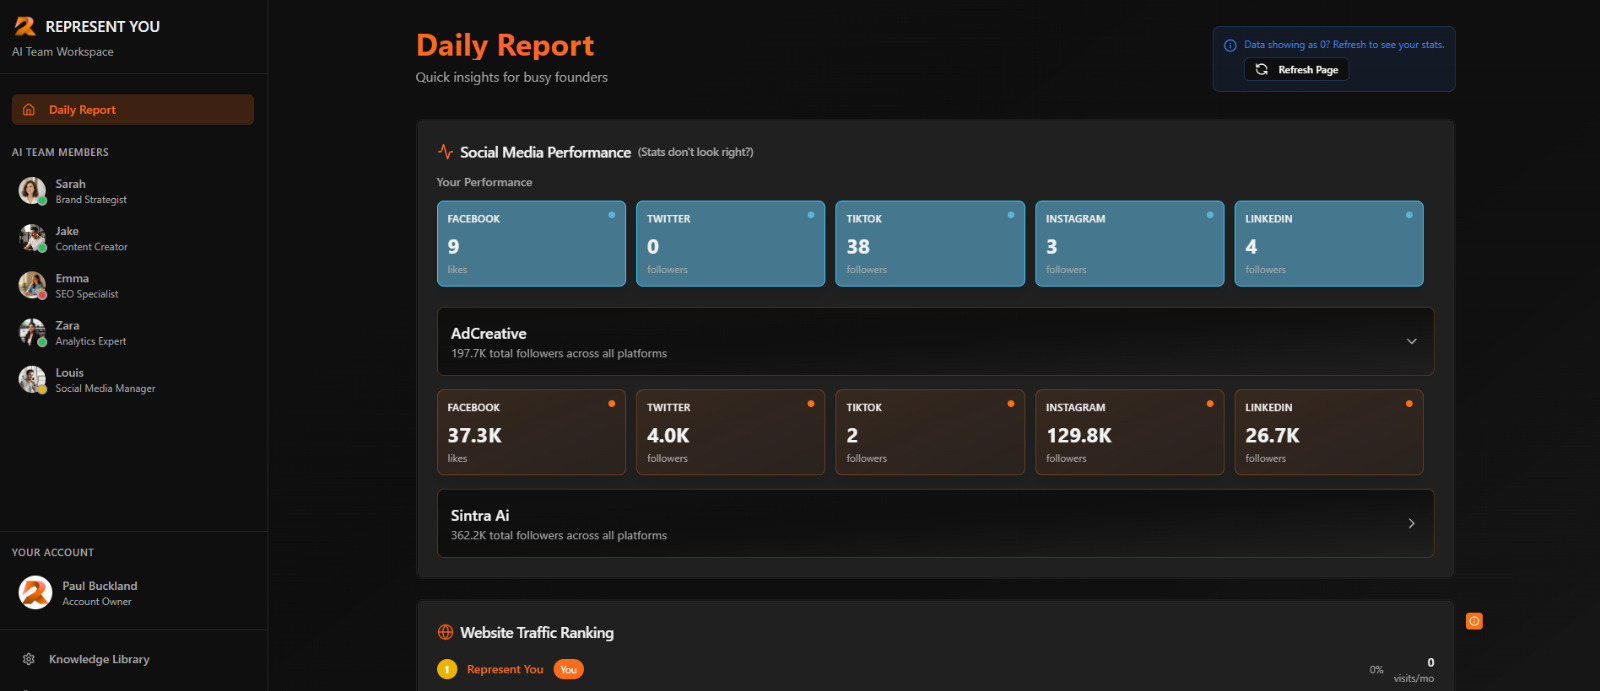Click the Refresh Page button

click(x=1296, y=70)
